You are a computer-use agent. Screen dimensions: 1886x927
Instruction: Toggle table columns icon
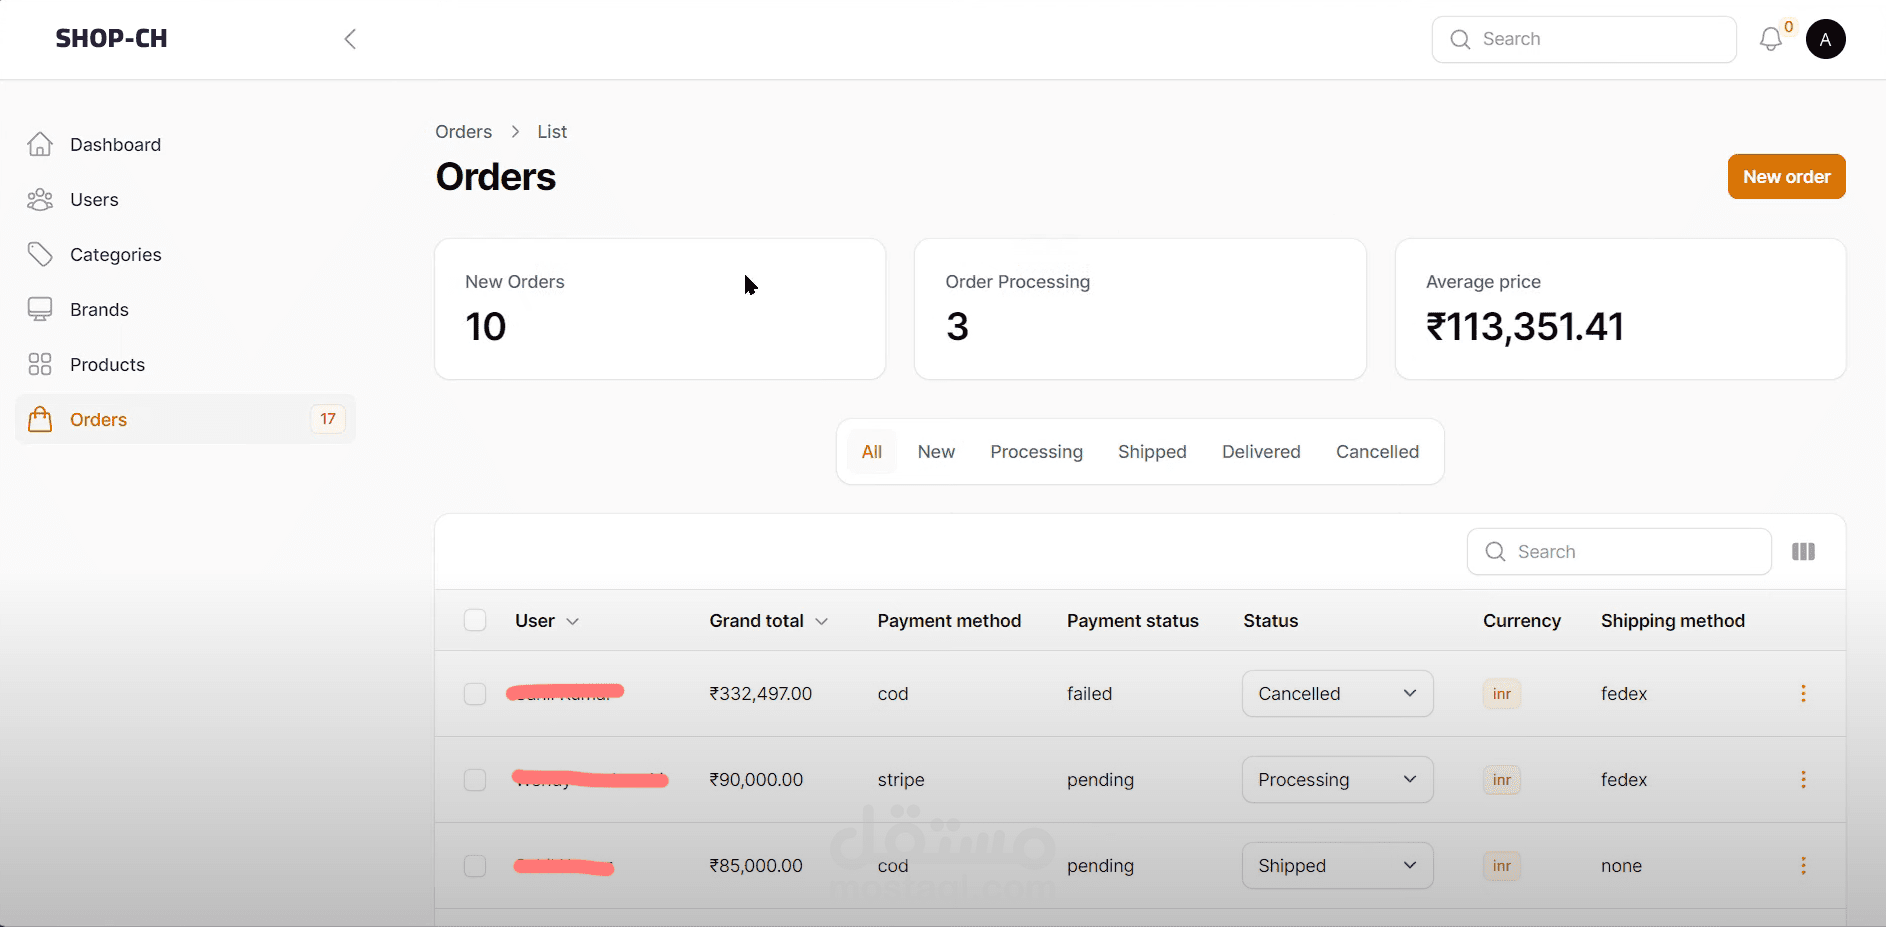pyautogui.click(x=1803, y=552)
